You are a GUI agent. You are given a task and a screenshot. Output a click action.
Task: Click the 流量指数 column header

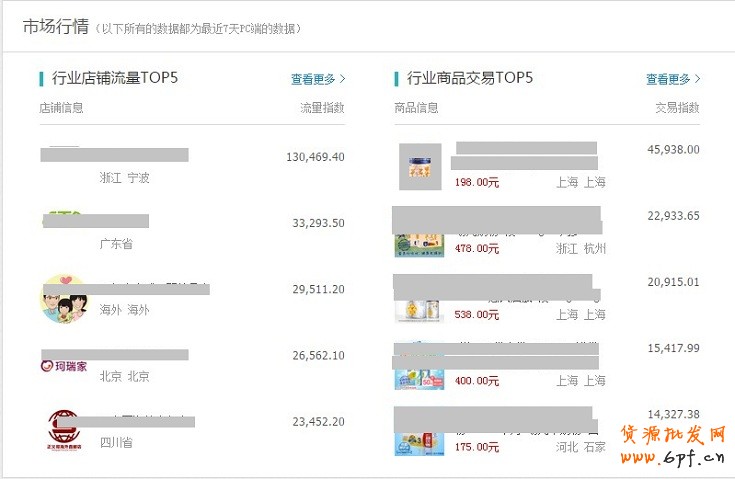(322, 108)
